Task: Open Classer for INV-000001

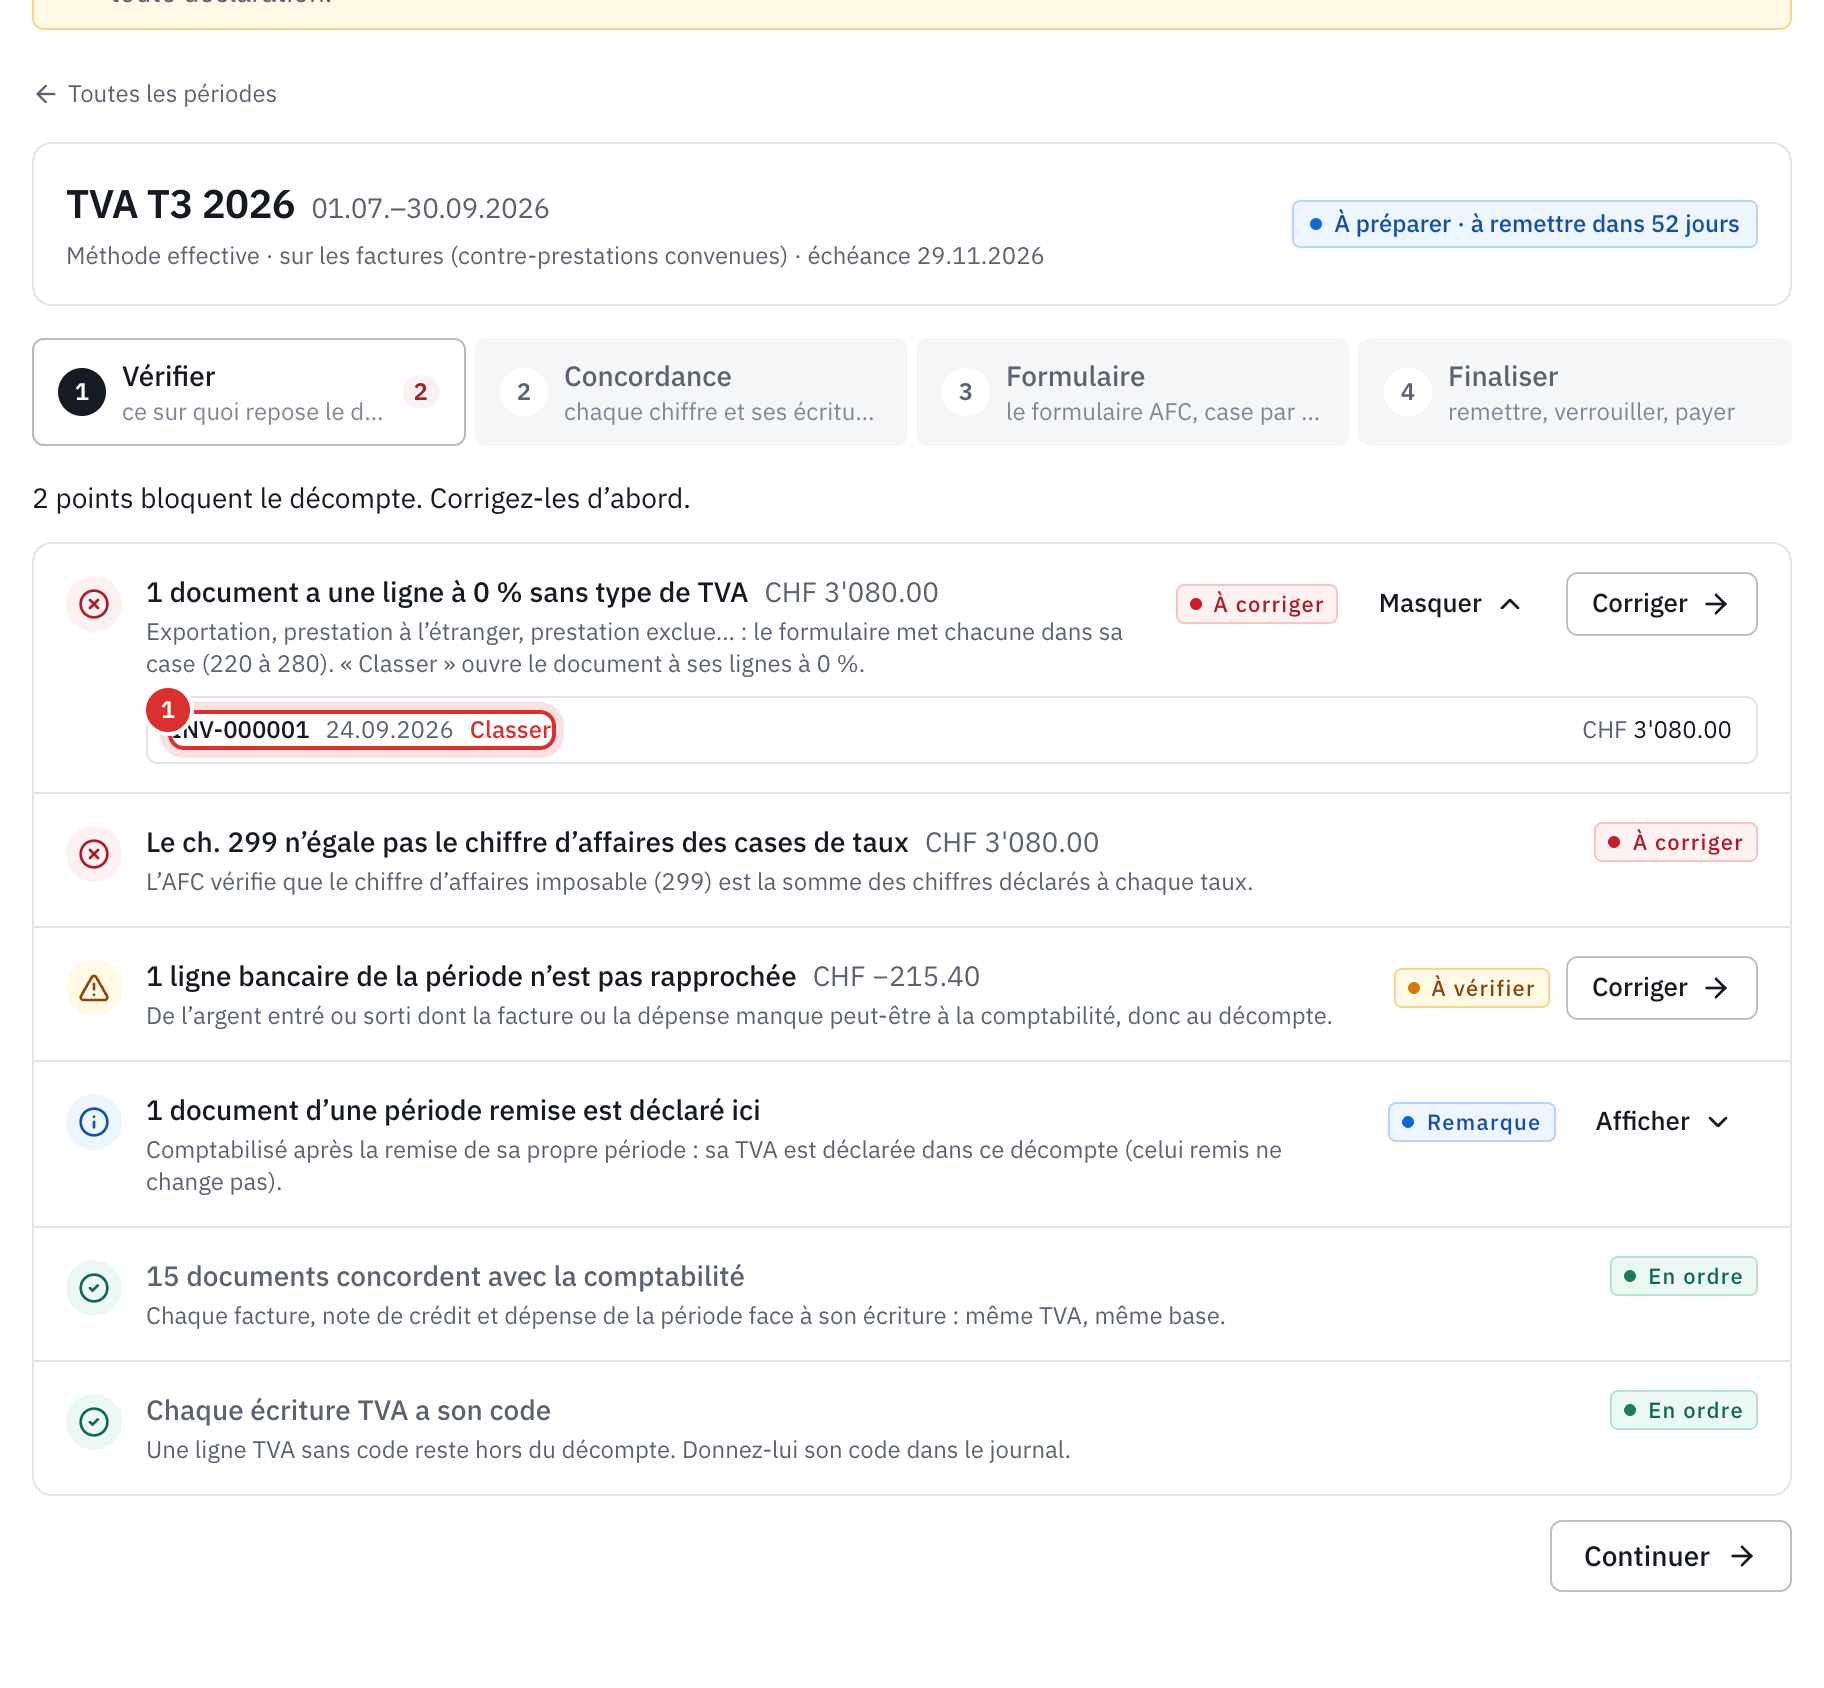Action: [x=511, y=730]
